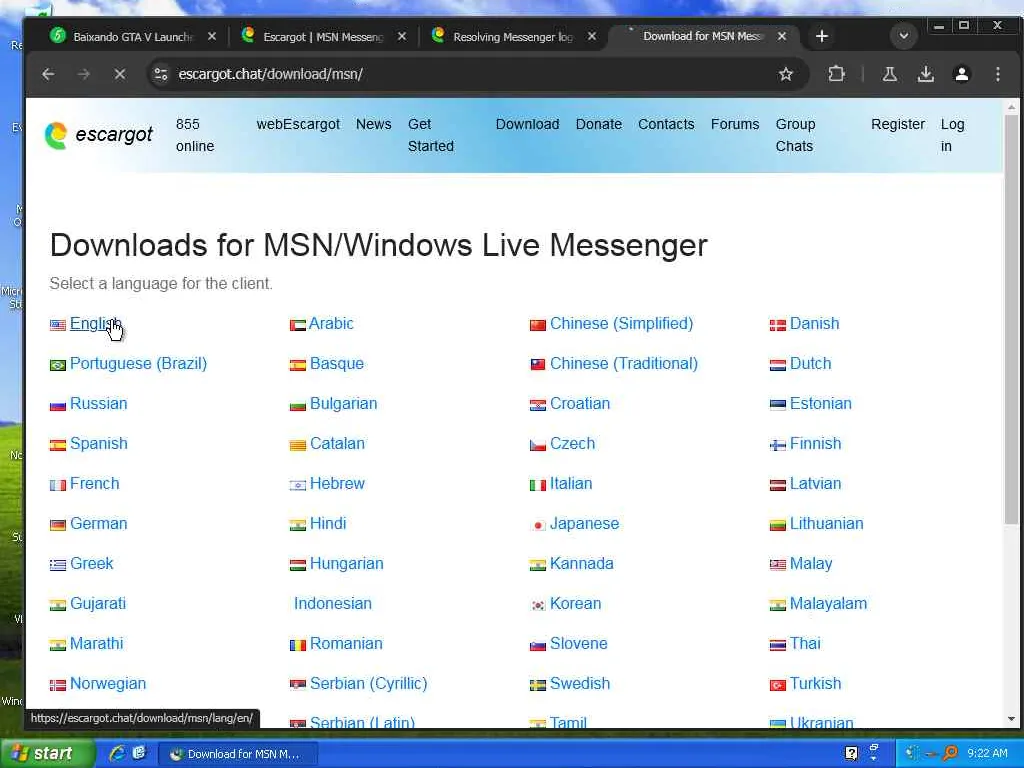Open site information icon in address bar
Screen dimensions: 1024x768
[x=161, y=74]
